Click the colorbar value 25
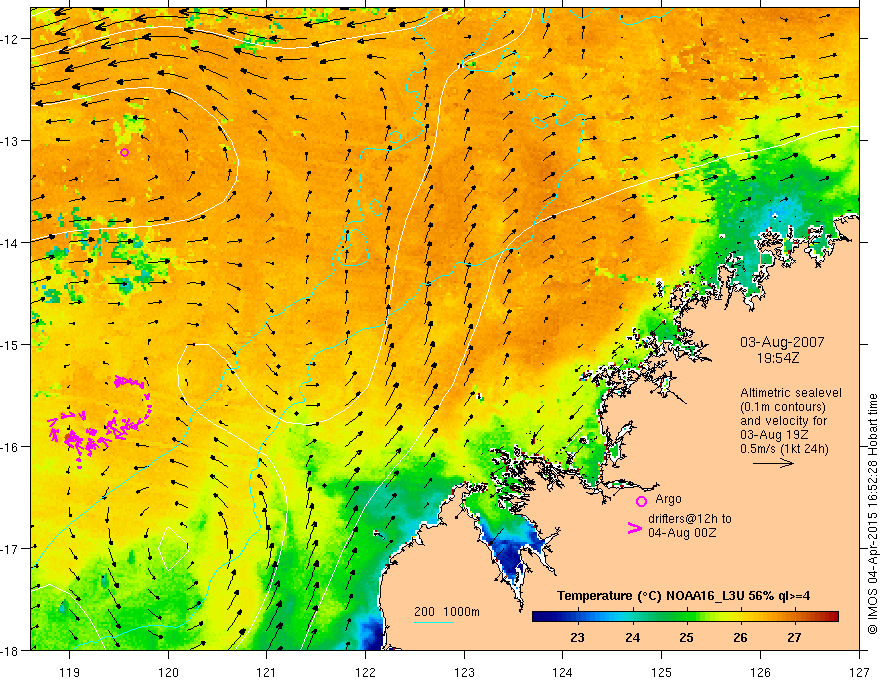This screenshot has height=680, width=880. pyautogui.click(x=686, y=638)
